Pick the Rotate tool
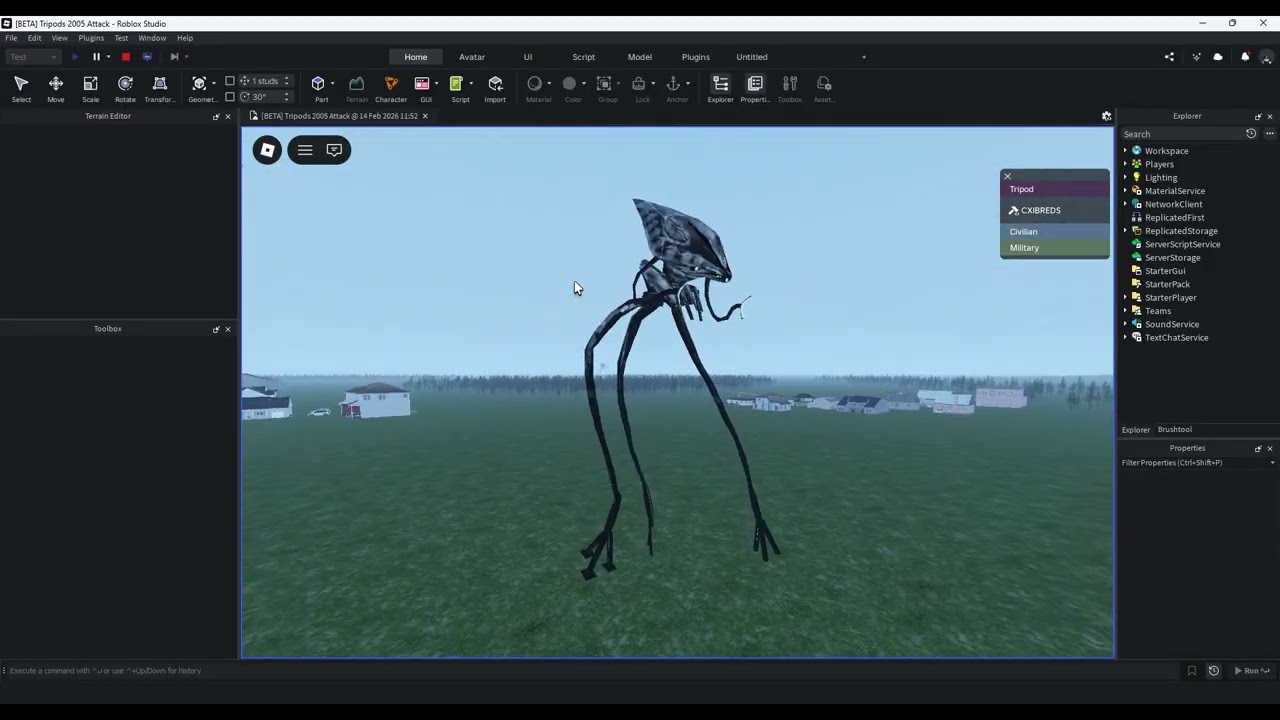The width and height of the screenshot is (1280, 720). (125, 88)
